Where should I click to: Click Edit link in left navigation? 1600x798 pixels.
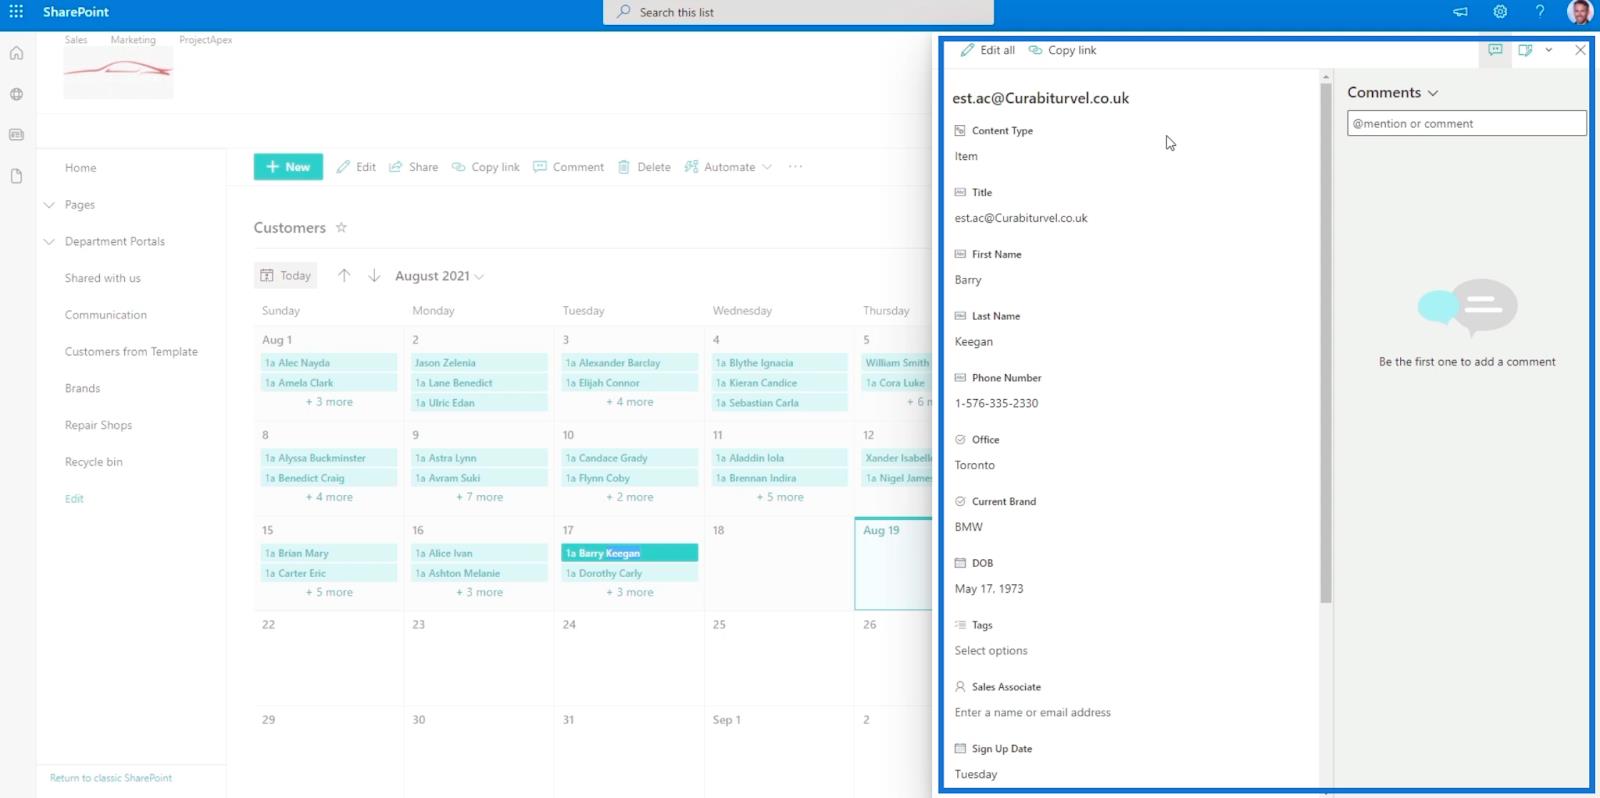(74, 499)
